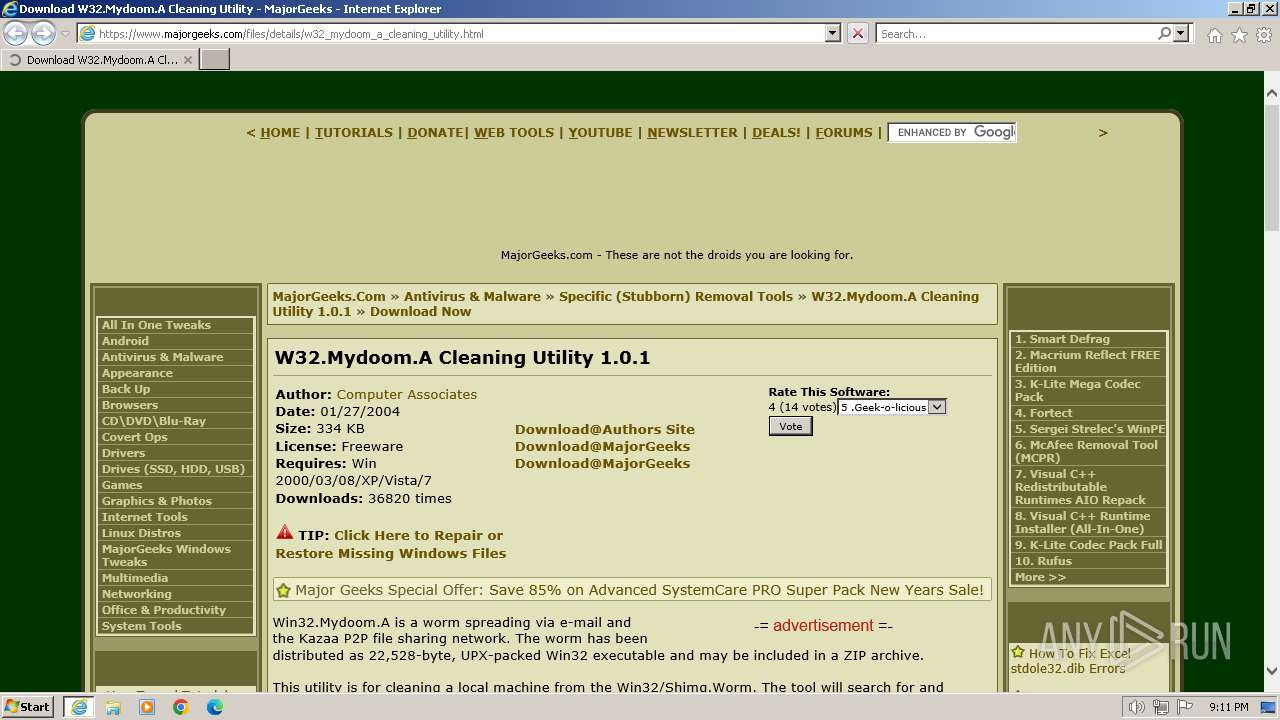Viewport: 1280px width, 720px height.
Task: Open the HOME menu link
Action: [x=280, y=132]
